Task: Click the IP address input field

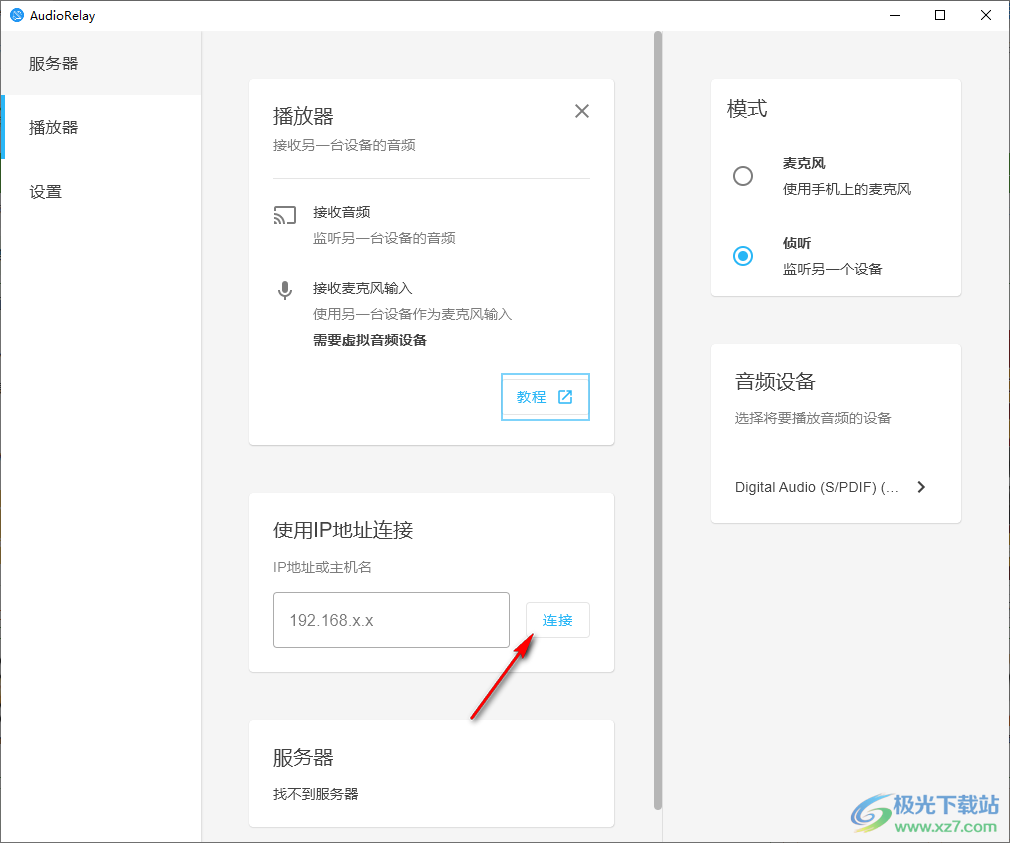Action: [x=391, y=620]
